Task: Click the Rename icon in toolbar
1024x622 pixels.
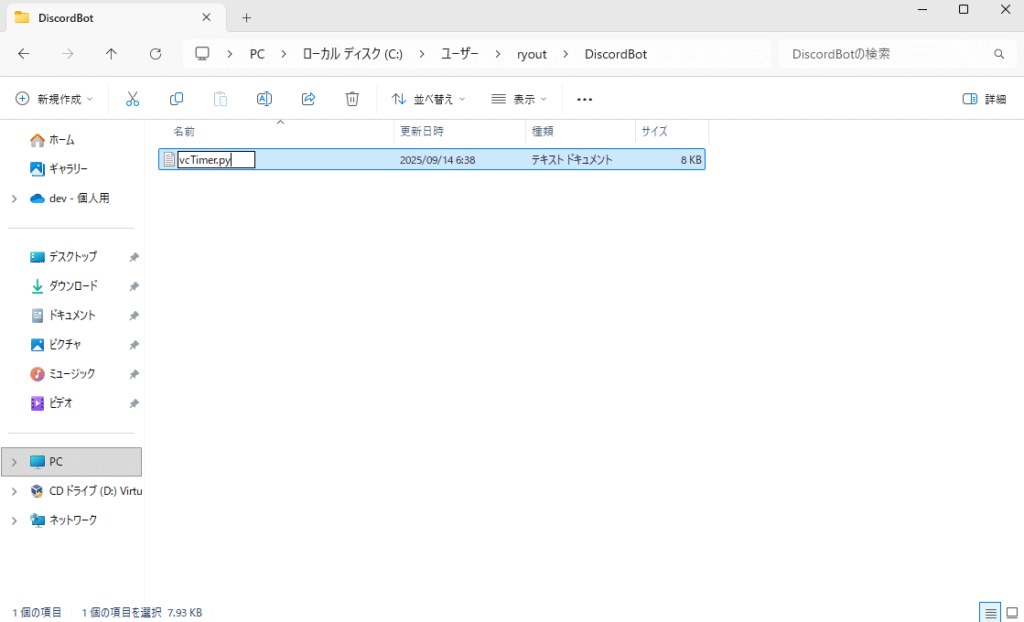Action: pyautogui.click(x=264, y=99)
